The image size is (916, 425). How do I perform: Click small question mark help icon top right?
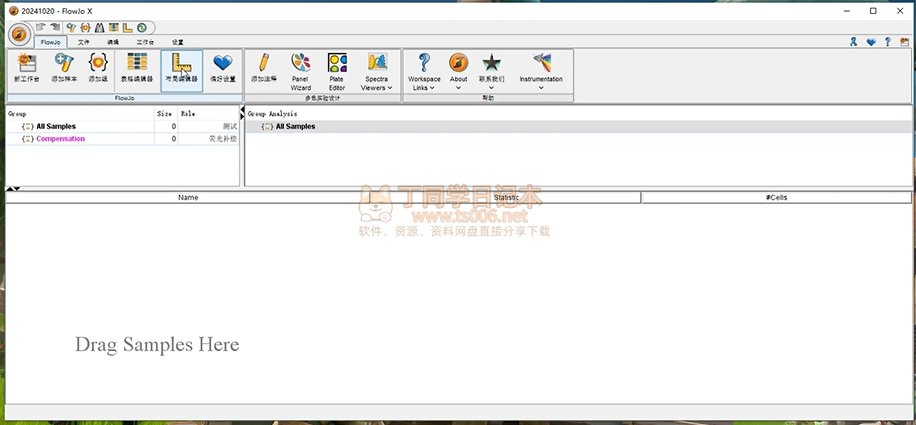click(x=887, y=41)
